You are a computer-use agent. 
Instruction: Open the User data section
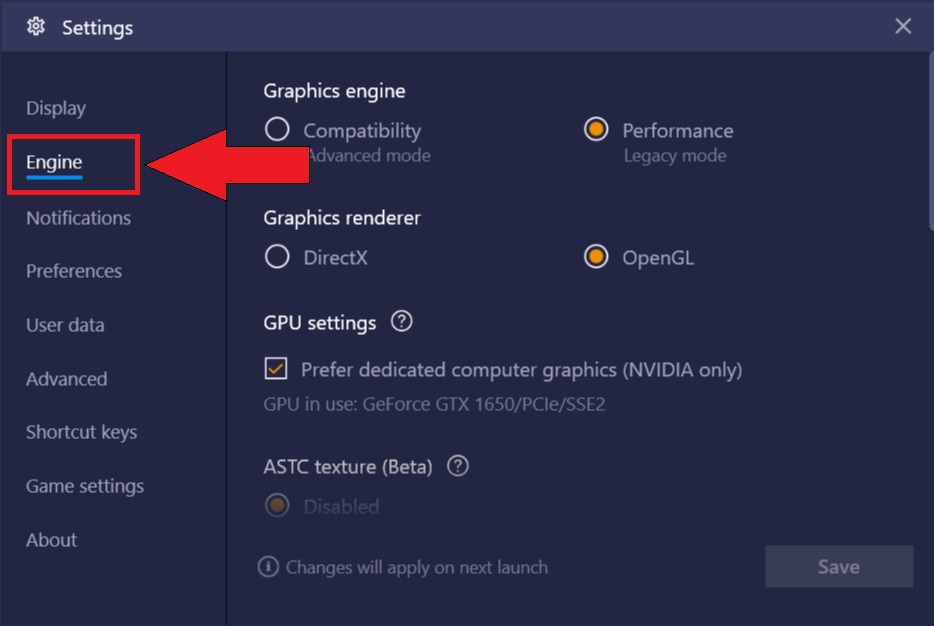66,325
